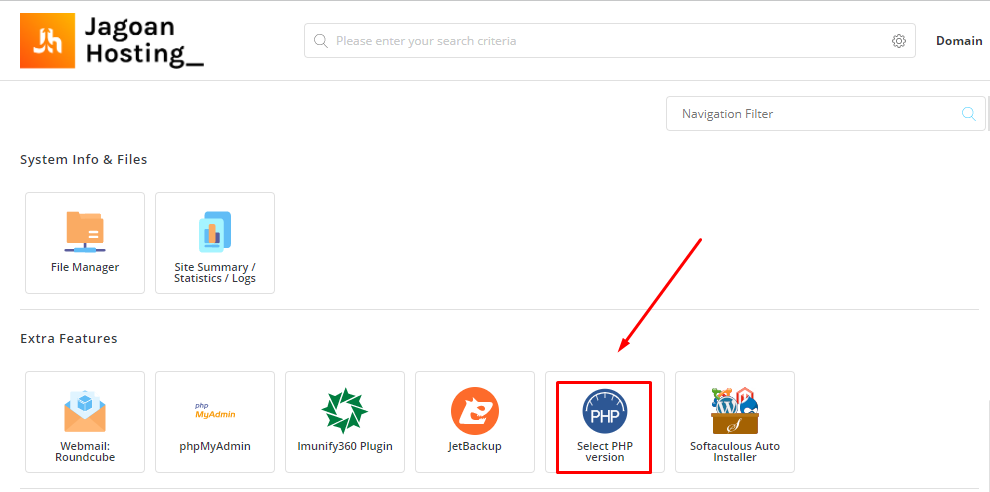Open the Webmail: Roundcube icon
Screen dimensions: 990x492
[x=85, y=411]
